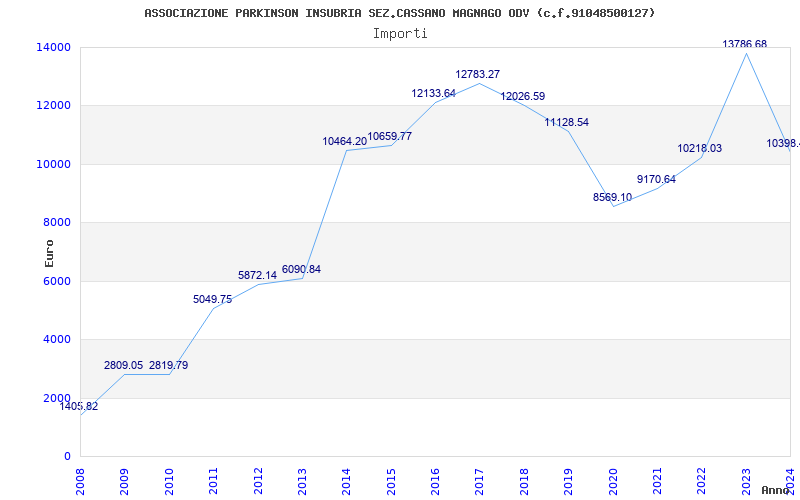The image size is (800, 500).
Task: Click the data label 2819.79
Action: click(x=168, y=365)
